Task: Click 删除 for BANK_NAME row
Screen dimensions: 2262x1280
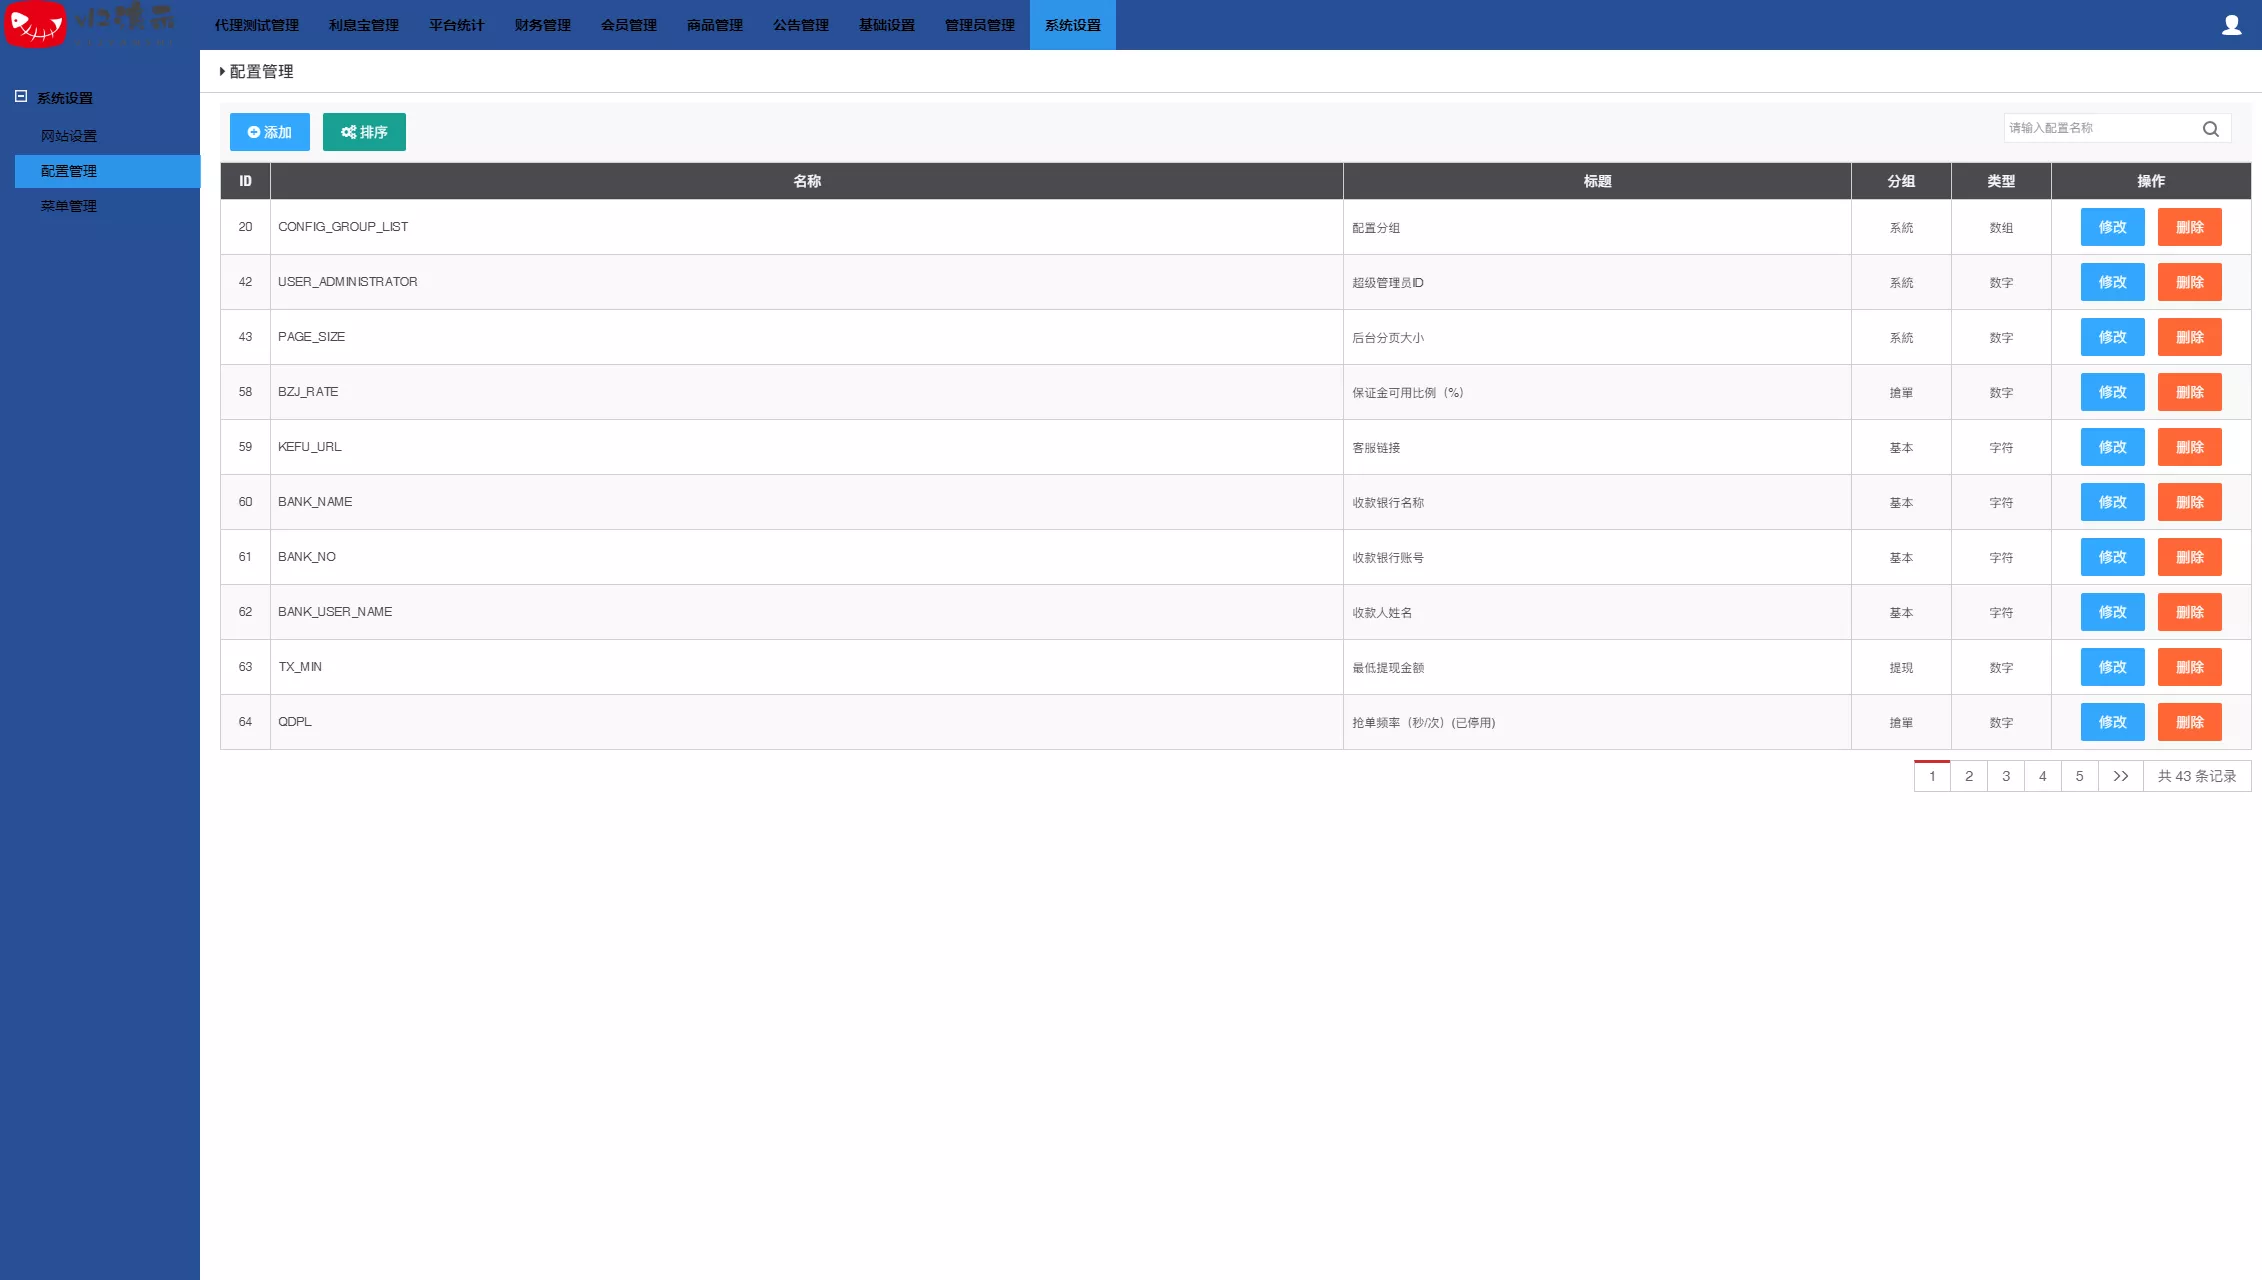Action: click(x=2189, y=502)
